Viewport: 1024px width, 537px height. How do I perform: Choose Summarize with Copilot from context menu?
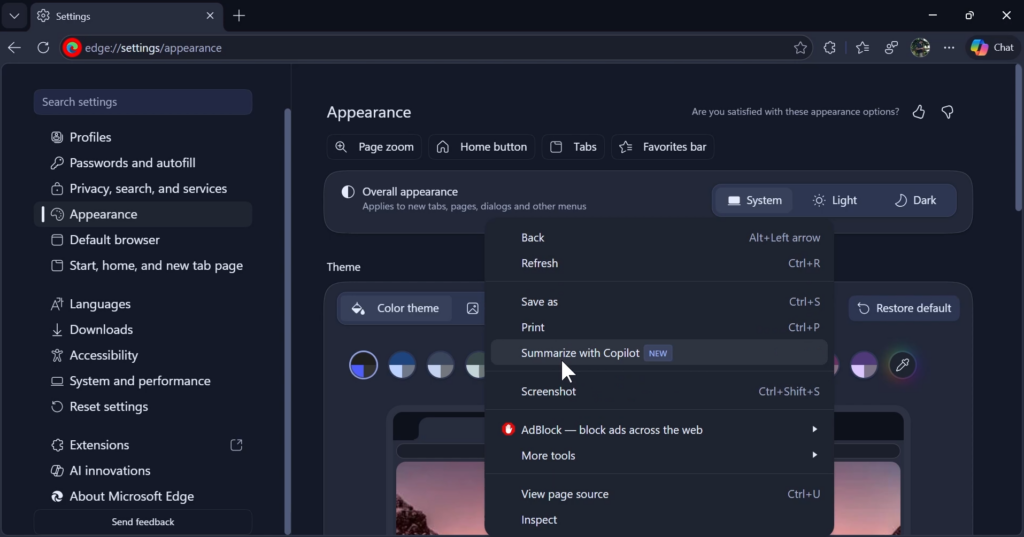pyautogui.click(x=580, y=353)
